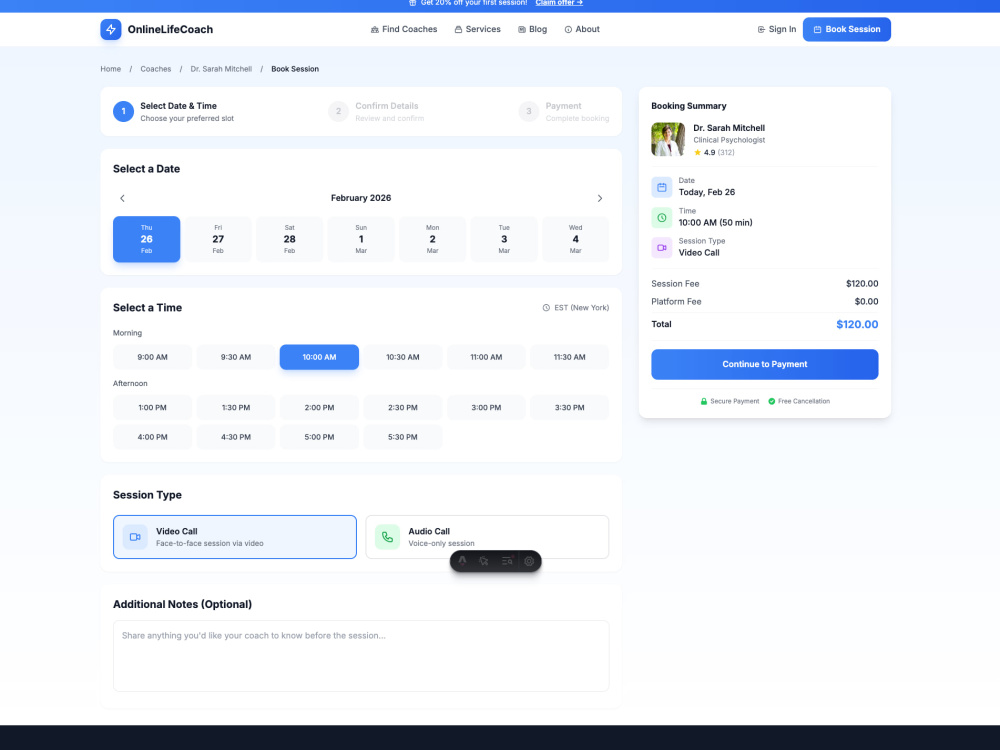
Task: Choose the 1:30 PM time slot
Action: pos(236,408)
